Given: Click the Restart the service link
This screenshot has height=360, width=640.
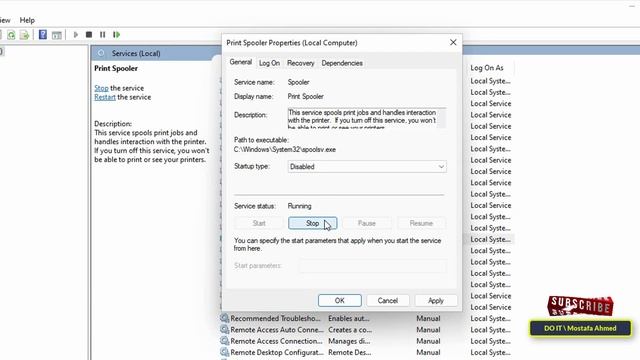Looking at the screenshot, I should pyautogui.click(x=105, y=97).
